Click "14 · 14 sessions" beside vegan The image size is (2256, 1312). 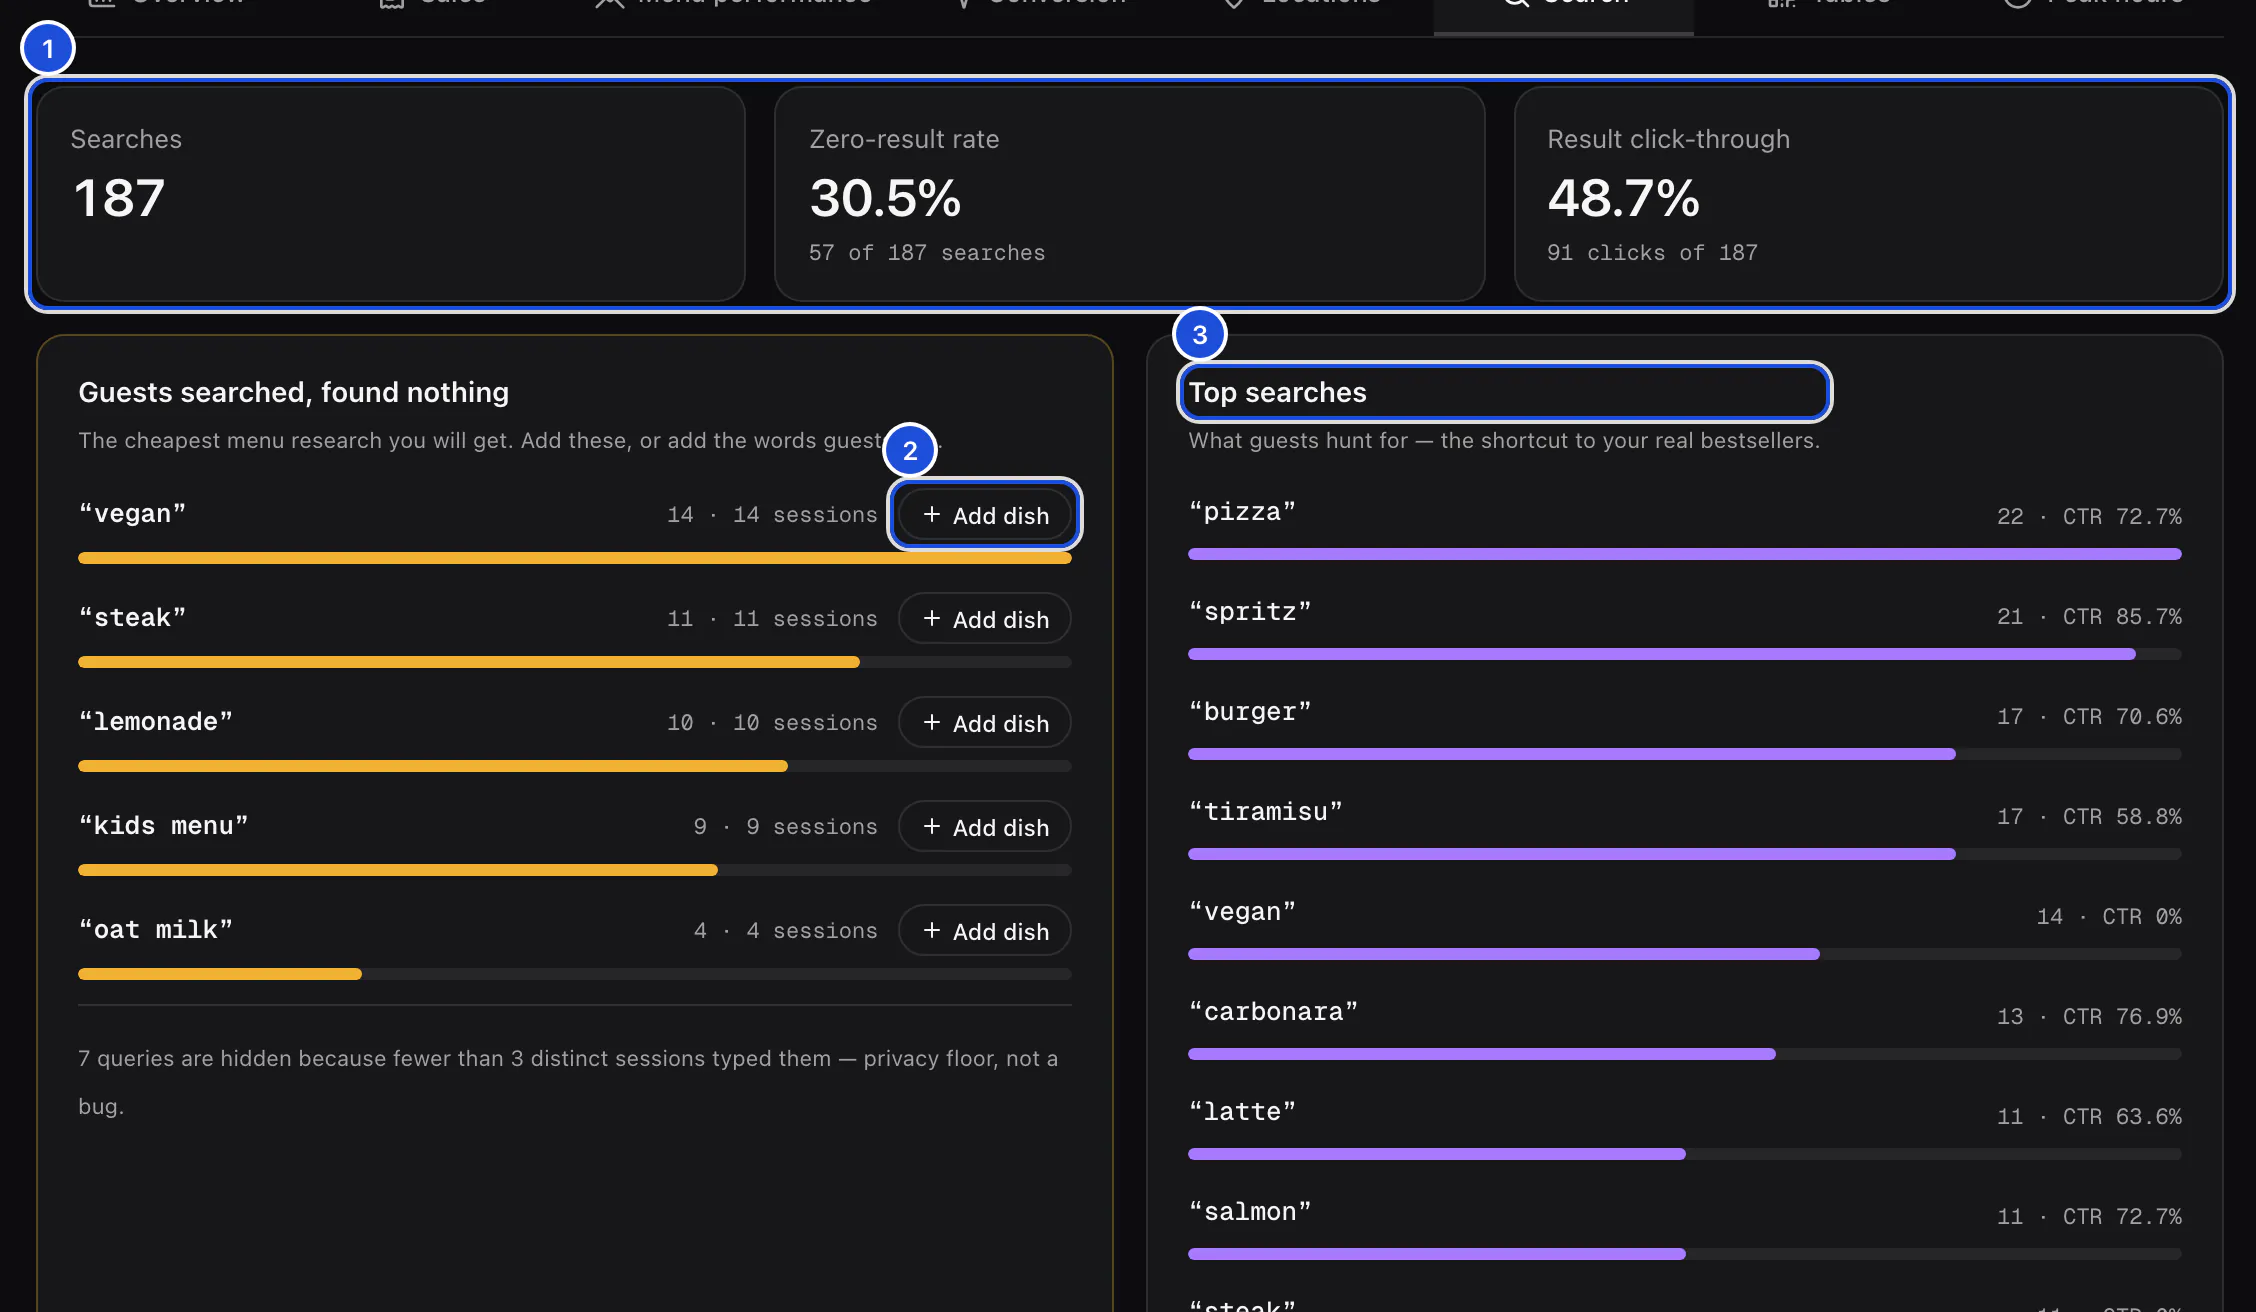click(x=772, y=515)
